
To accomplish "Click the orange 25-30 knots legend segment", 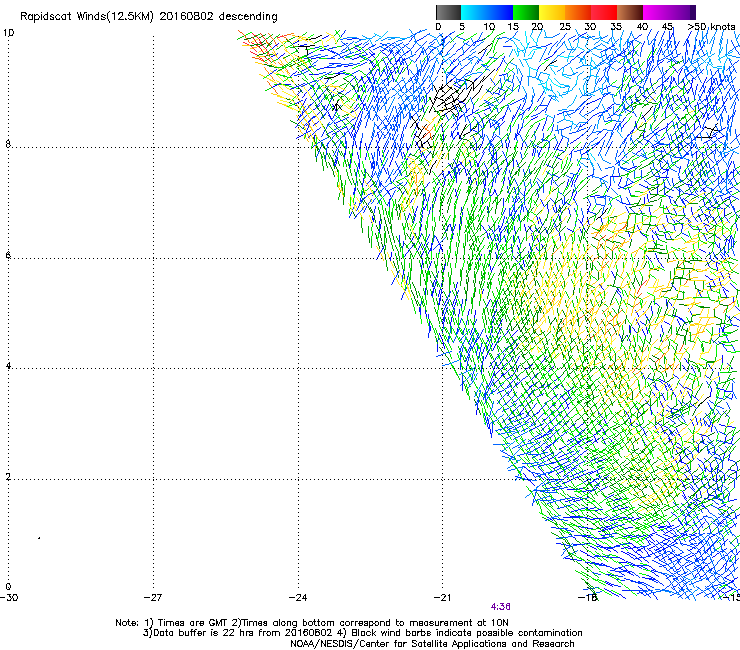I will click(x=578, y=12).
